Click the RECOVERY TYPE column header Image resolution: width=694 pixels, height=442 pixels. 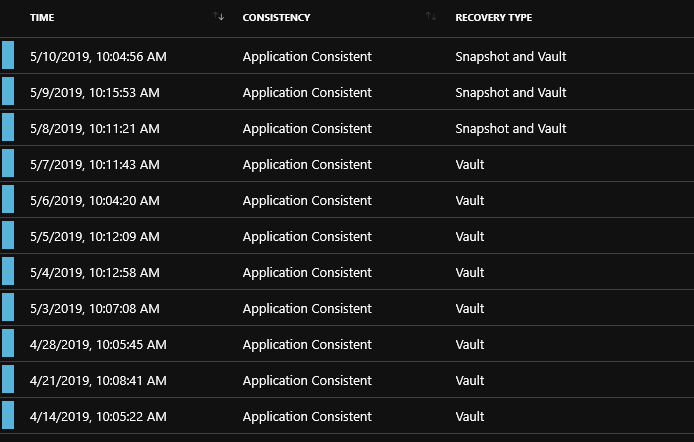tap(494, 18)
